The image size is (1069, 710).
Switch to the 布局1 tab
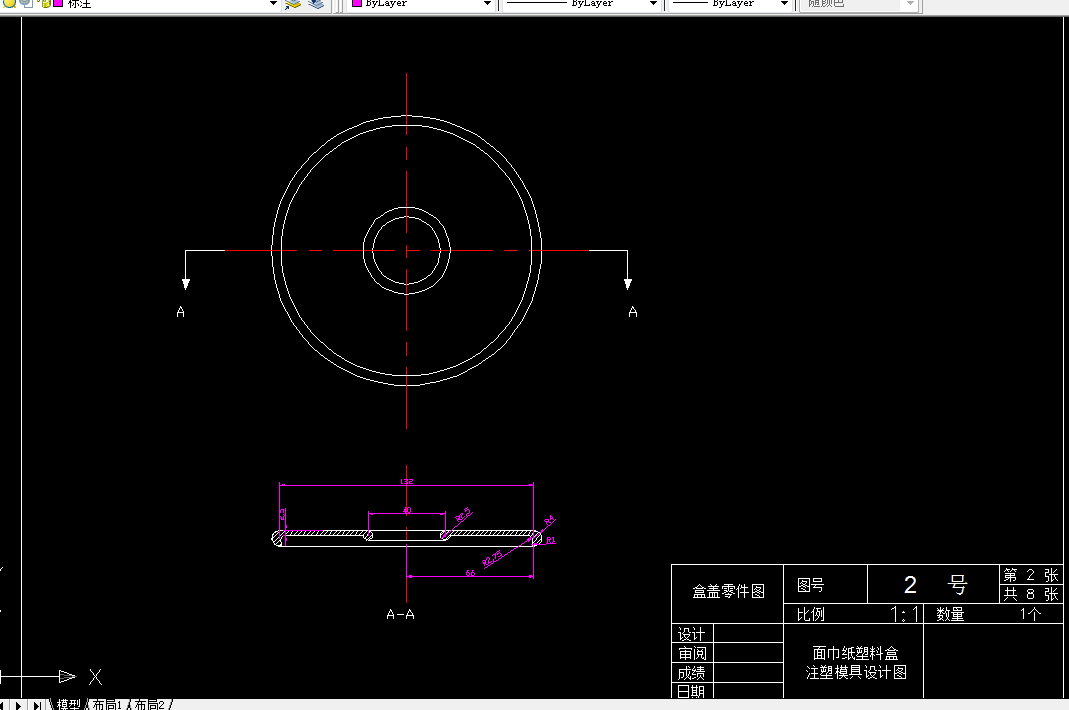pyautogui.click(x=107, y=703)
